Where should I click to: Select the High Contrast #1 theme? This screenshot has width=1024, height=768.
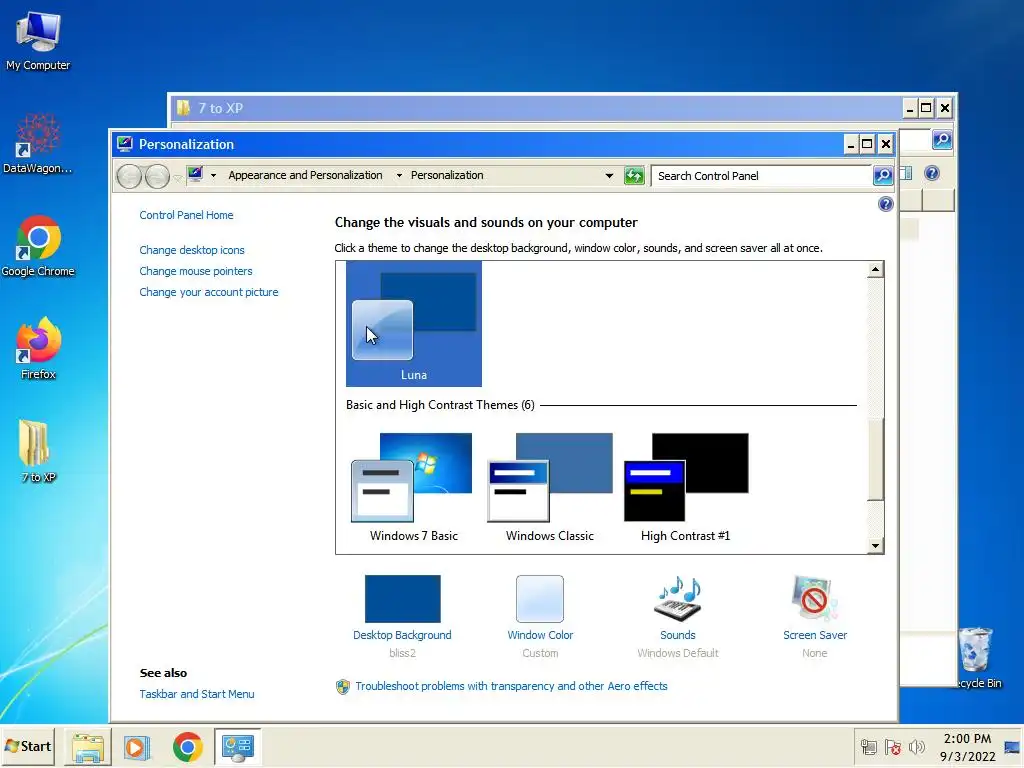pos(686,487)
